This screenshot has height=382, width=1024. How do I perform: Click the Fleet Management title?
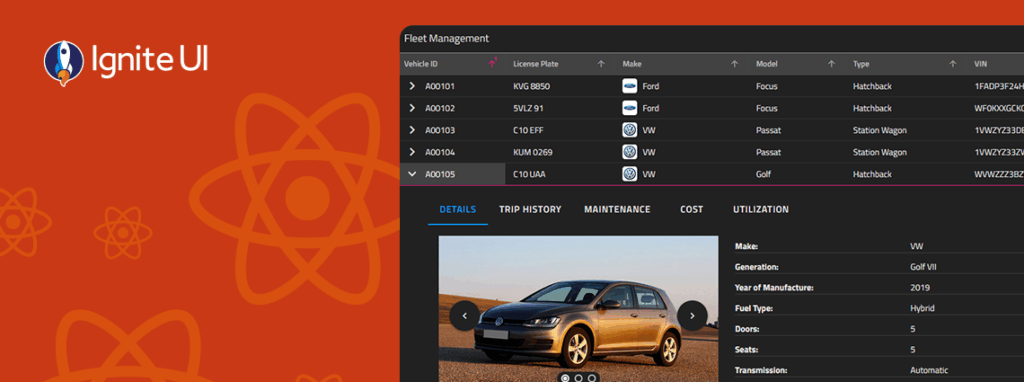[447, 39]
